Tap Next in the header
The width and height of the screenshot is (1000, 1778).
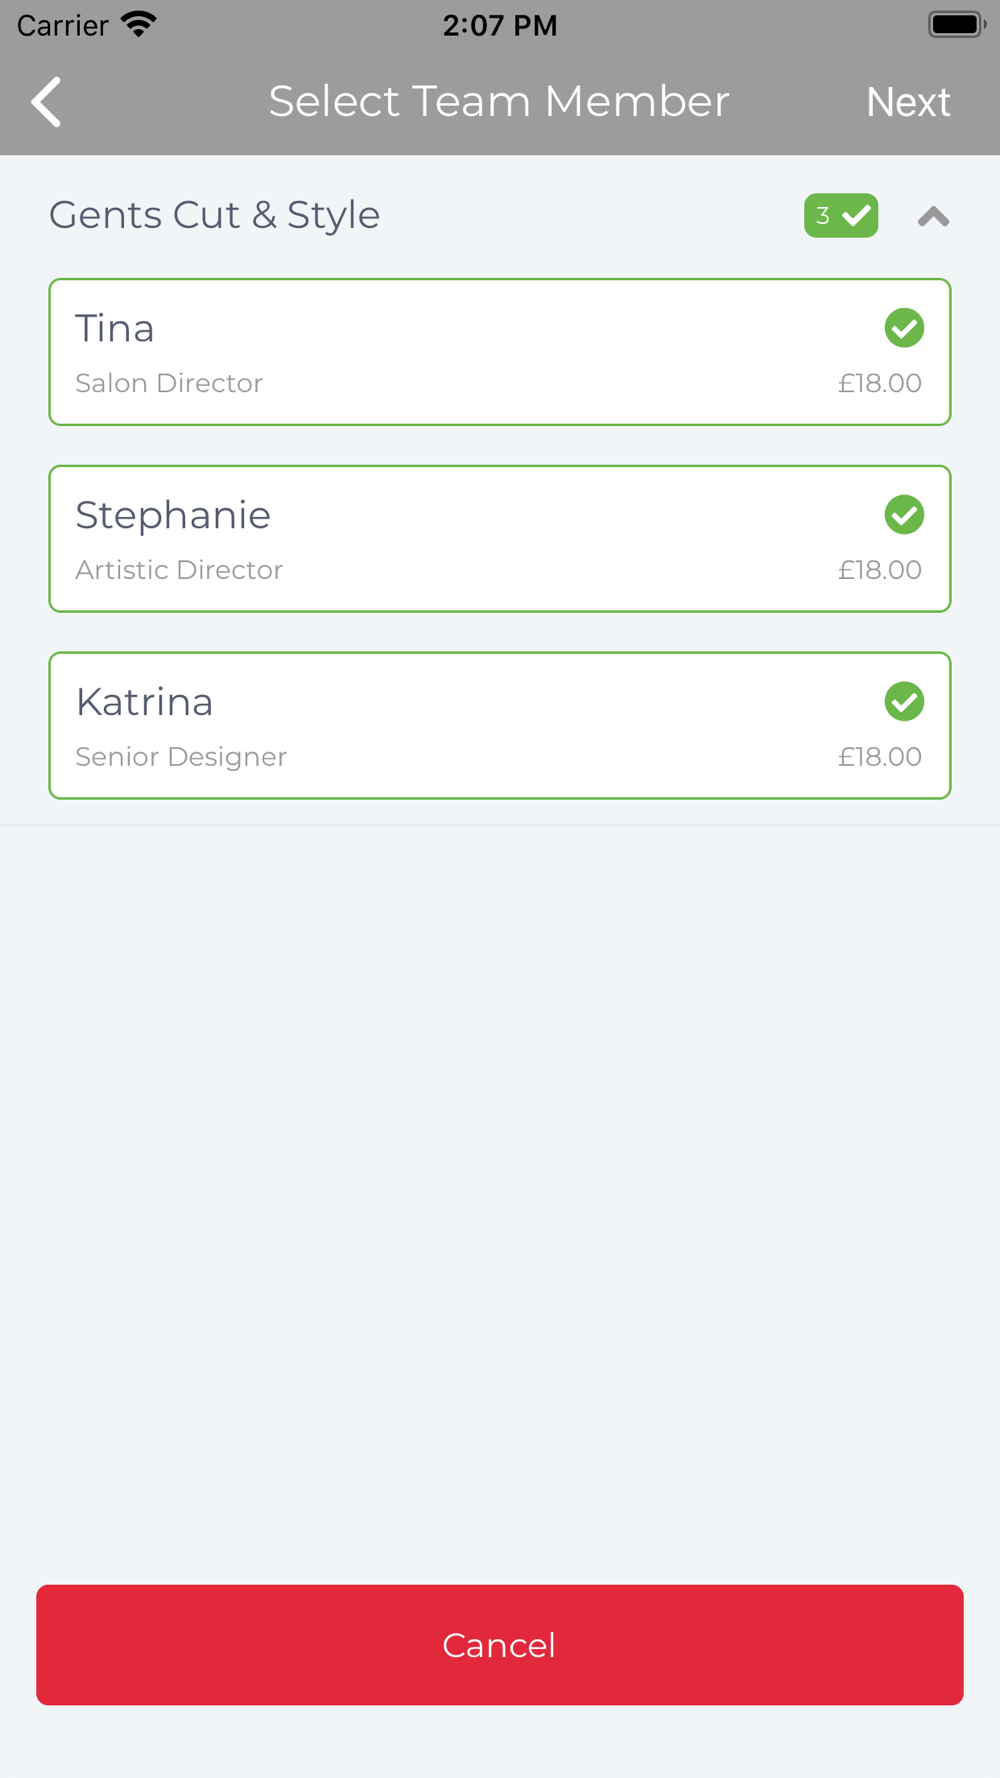(908, 102)
